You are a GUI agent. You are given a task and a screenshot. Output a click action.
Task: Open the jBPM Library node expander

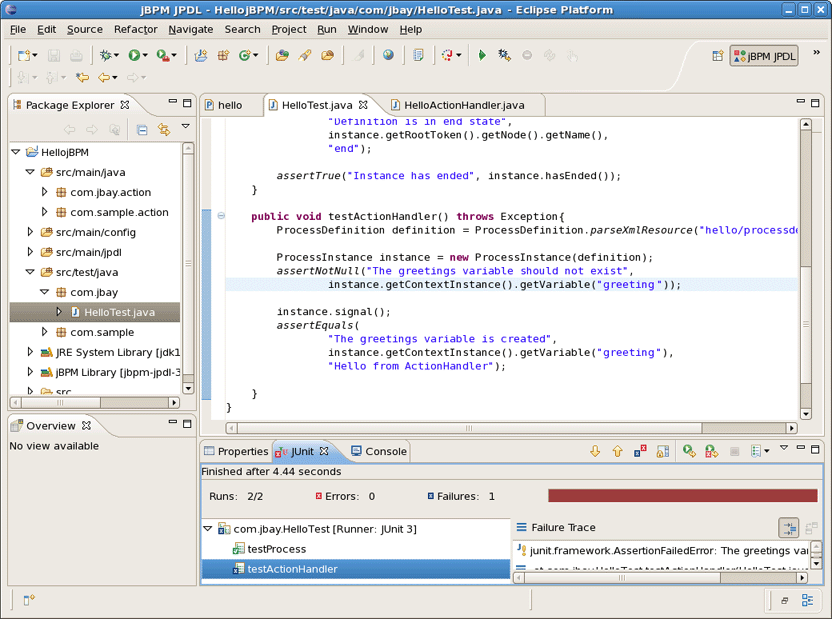point(30,372)
